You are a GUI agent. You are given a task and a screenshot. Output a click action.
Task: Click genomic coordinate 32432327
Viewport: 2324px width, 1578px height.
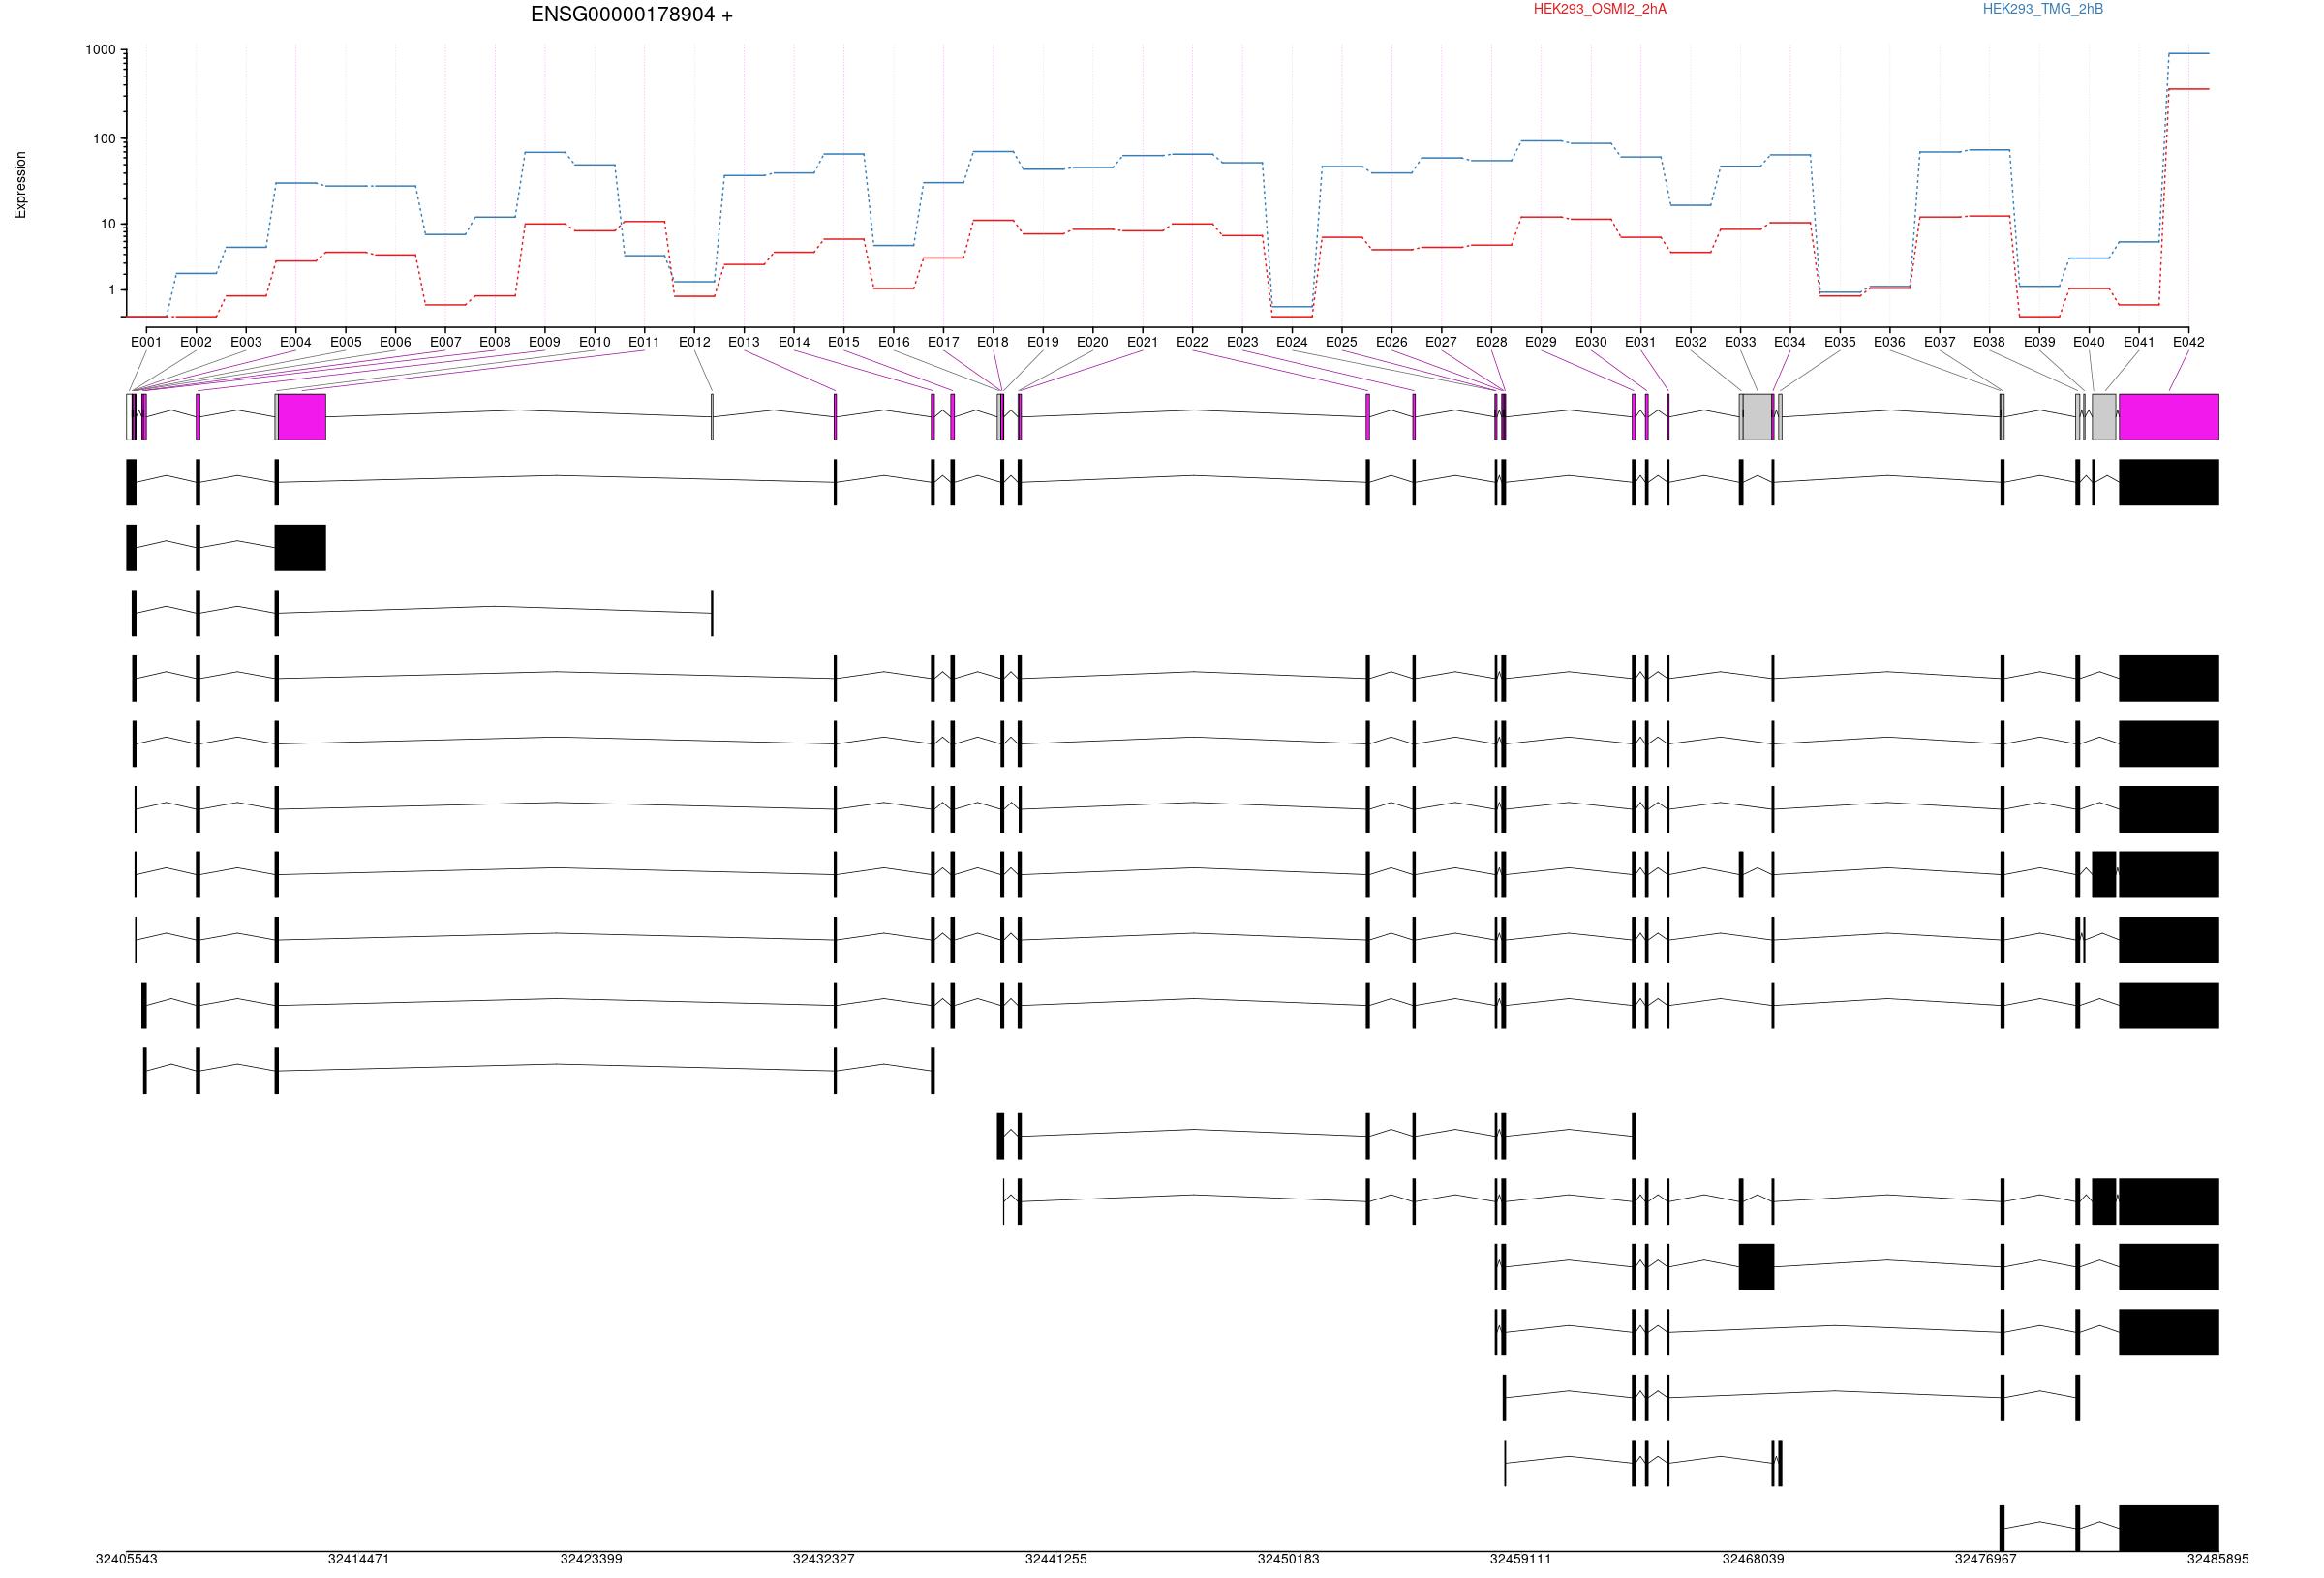824,1559
